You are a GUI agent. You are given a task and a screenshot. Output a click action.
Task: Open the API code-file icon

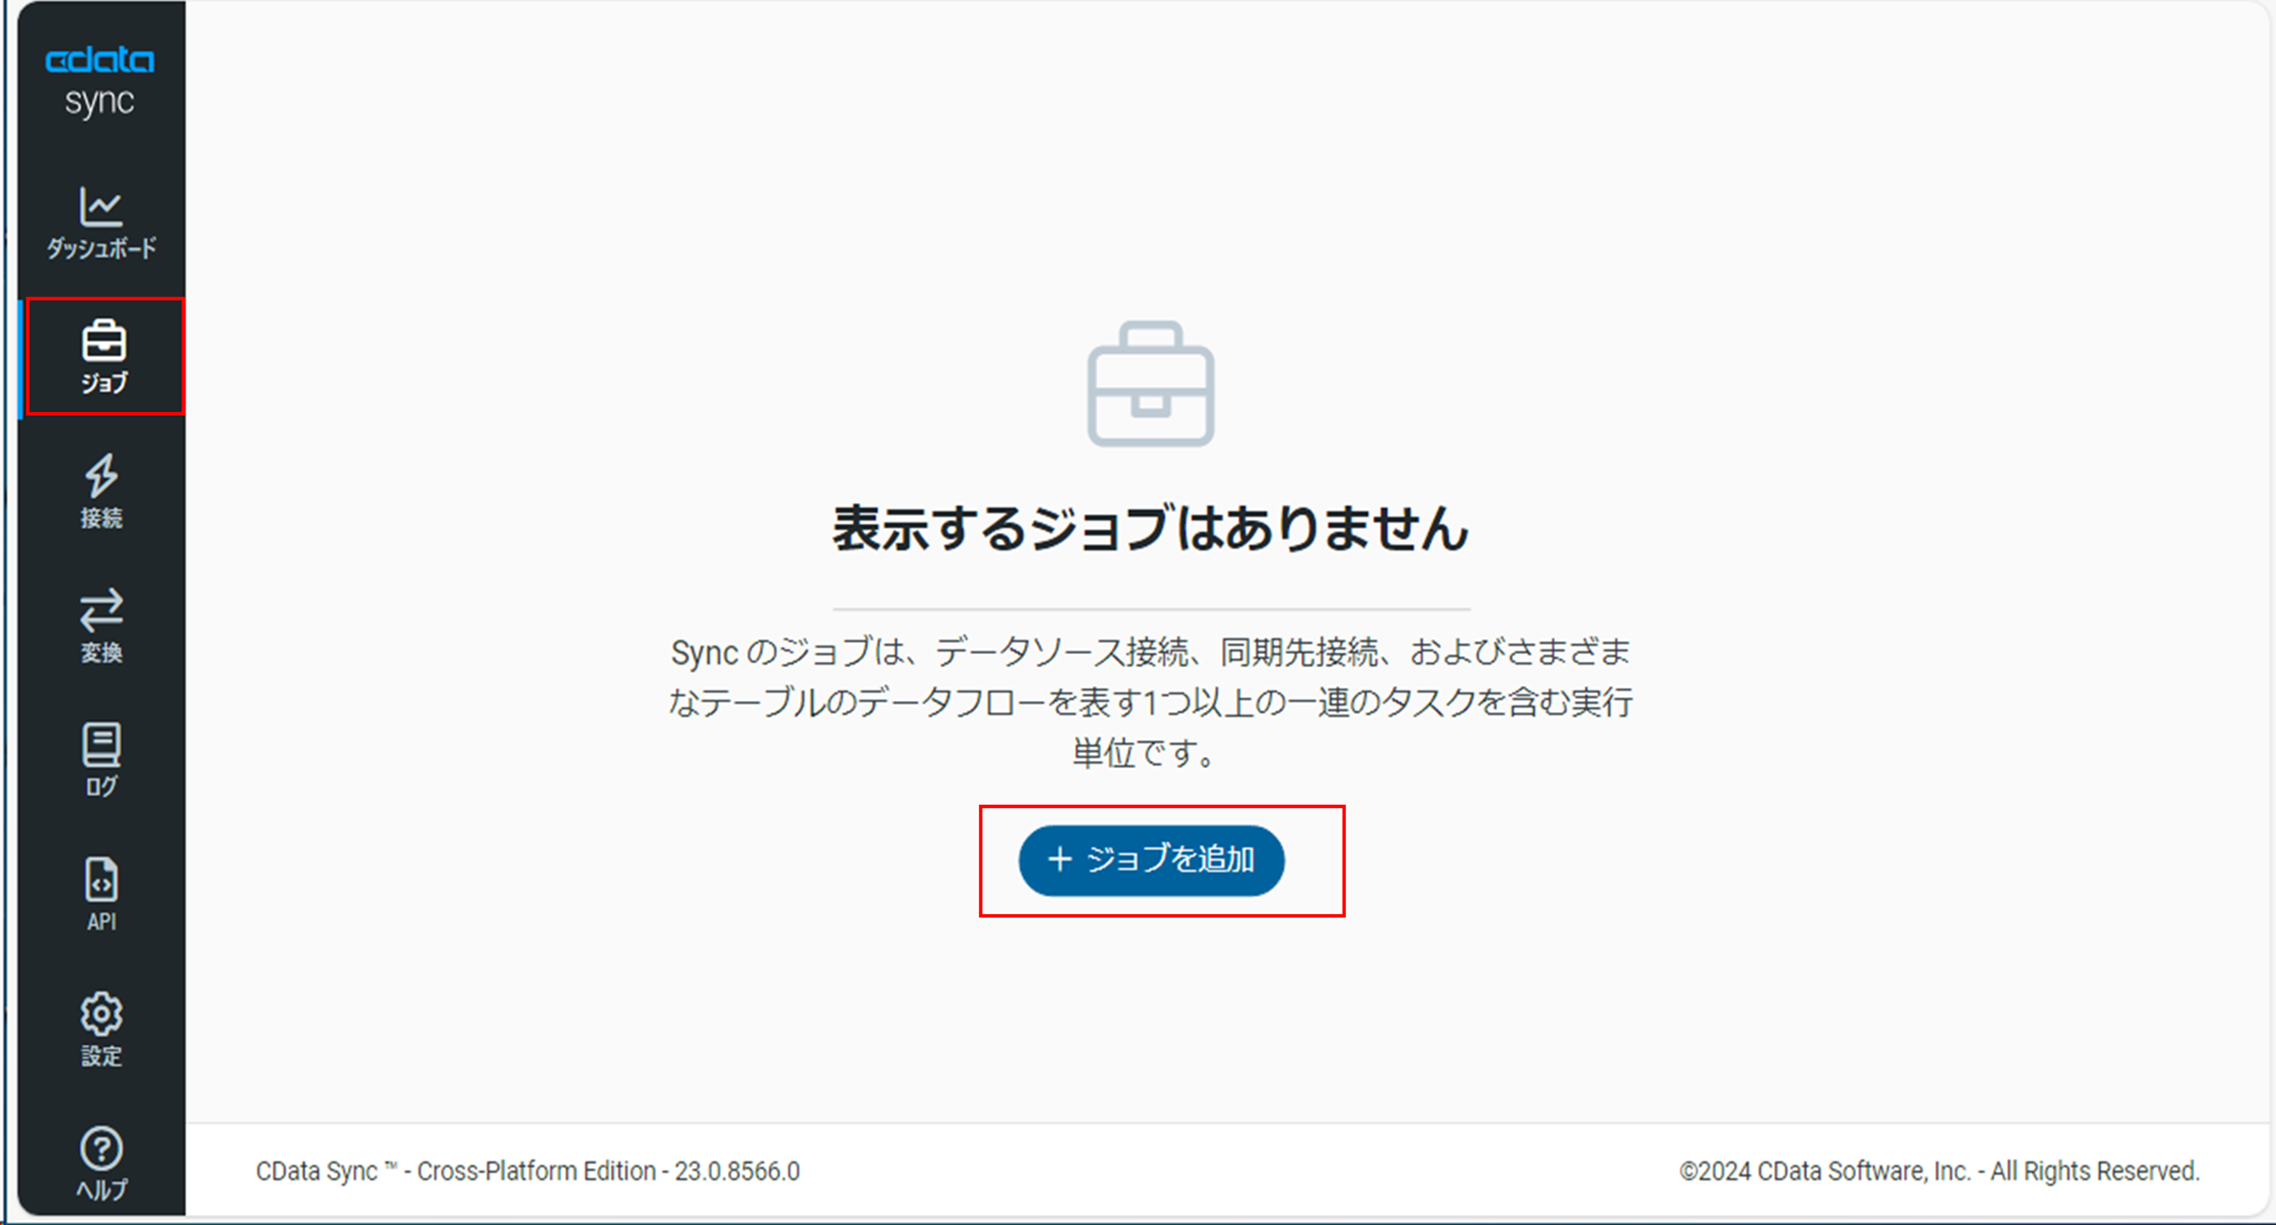[x=101, y=880]
